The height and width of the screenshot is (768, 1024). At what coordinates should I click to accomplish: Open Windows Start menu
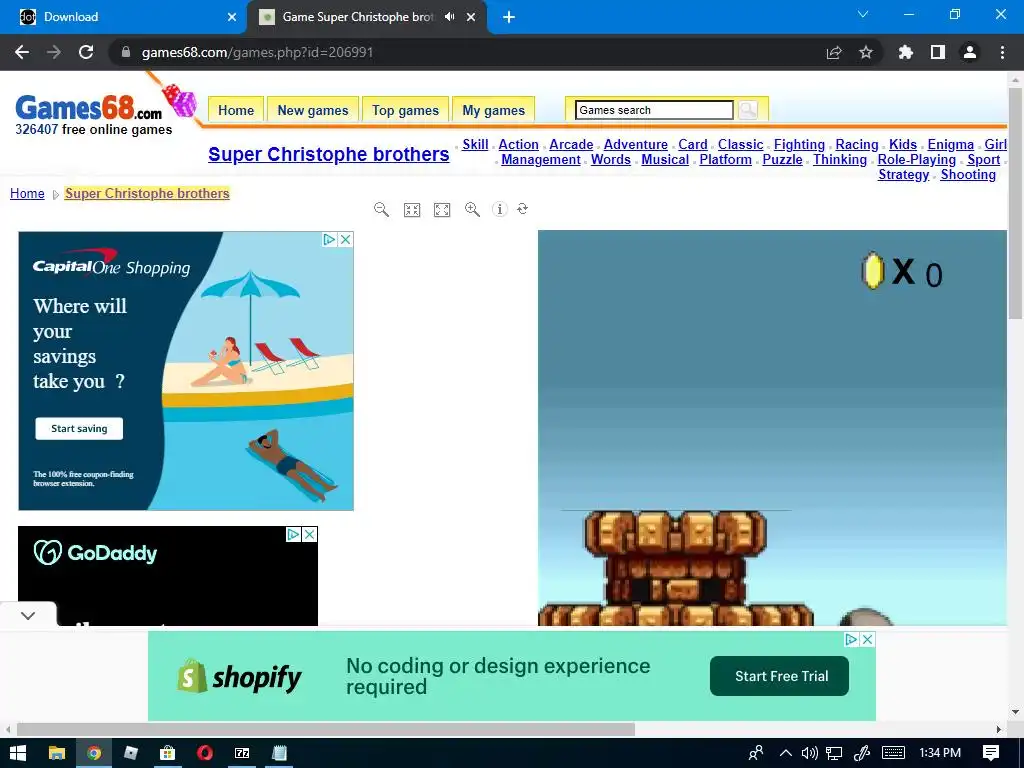tap(18, 753)
